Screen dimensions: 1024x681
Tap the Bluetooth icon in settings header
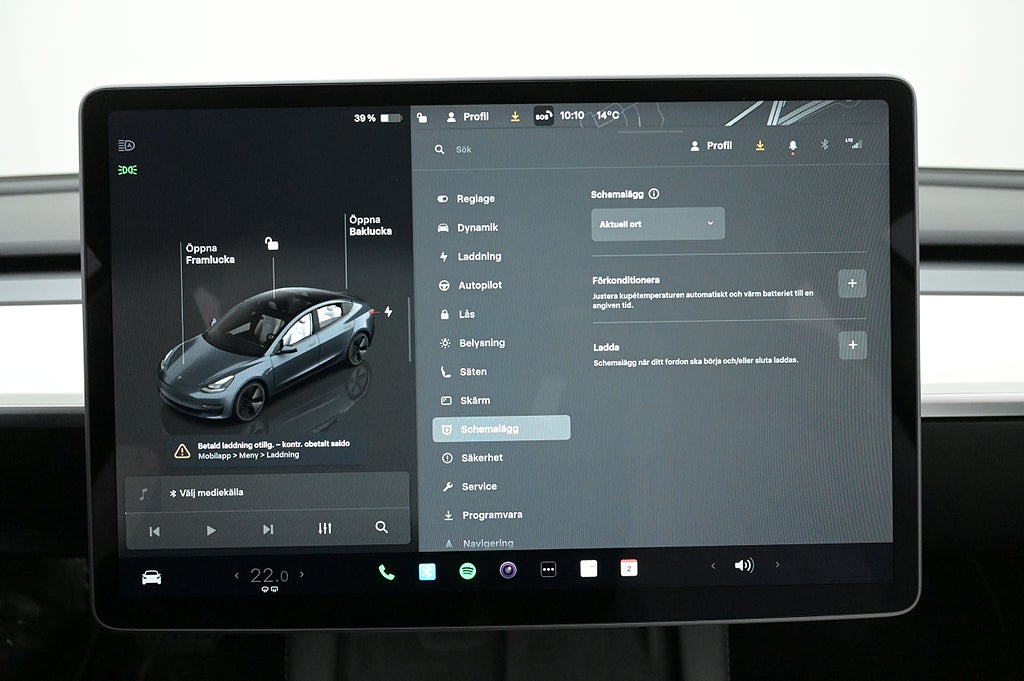(825, 145)
